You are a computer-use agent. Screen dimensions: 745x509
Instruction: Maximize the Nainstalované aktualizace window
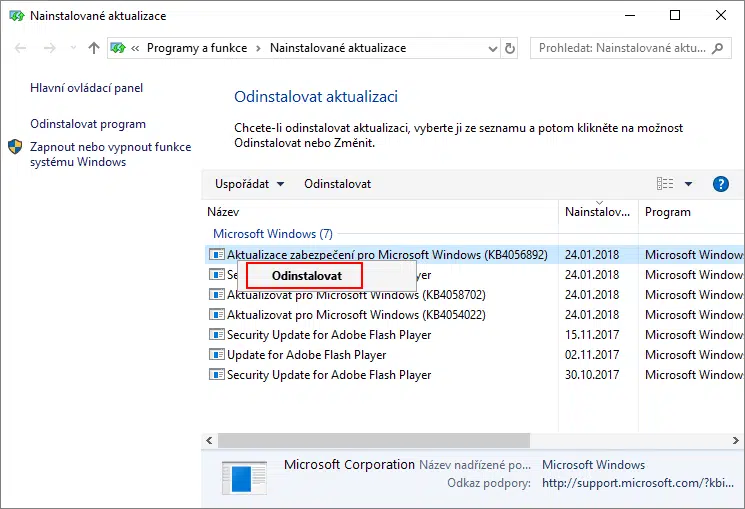[675, 15]
